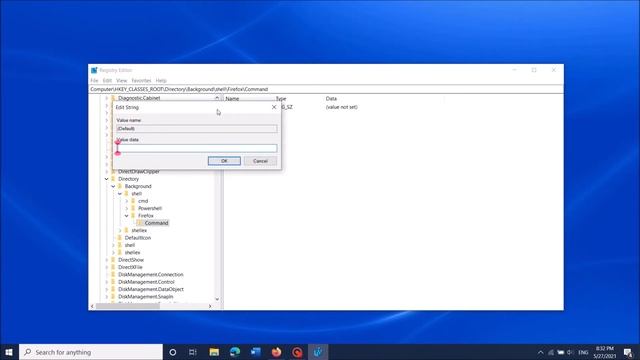Viewport: 640px width, 360px height.
Task: Click the Firefox folder icon in tree
Action: [133, 216]
